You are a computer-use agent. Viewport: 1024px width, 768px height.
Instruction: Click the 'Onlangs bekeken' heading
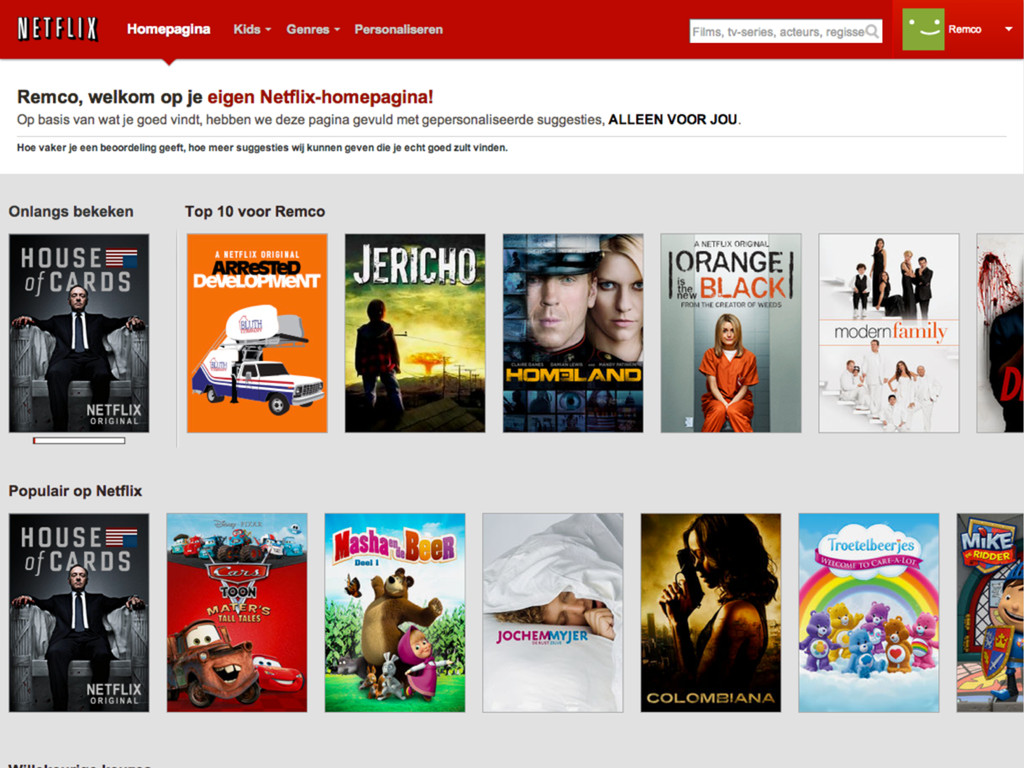coord(71,212)
